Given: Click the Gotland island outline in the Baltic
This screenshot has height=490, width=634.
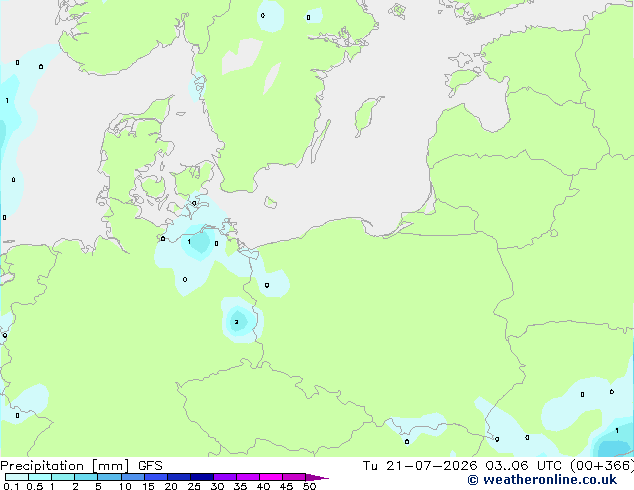Looking at the screenshot, I should tap(367, 116).
